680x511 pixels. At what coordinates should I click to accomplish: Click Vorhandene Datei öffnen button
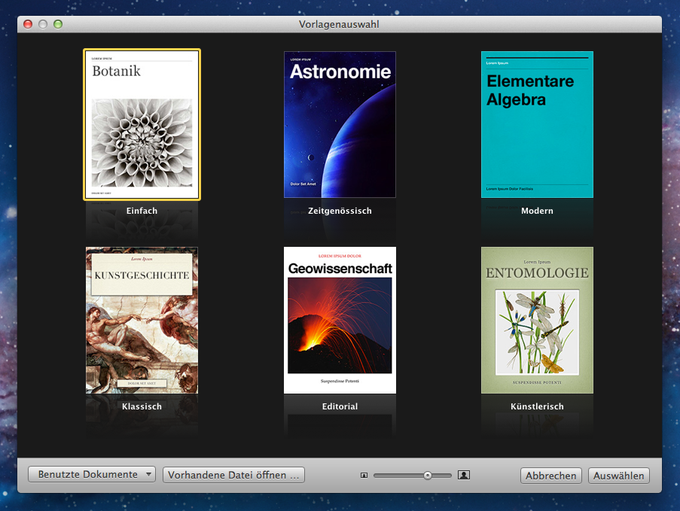[234, 475]
